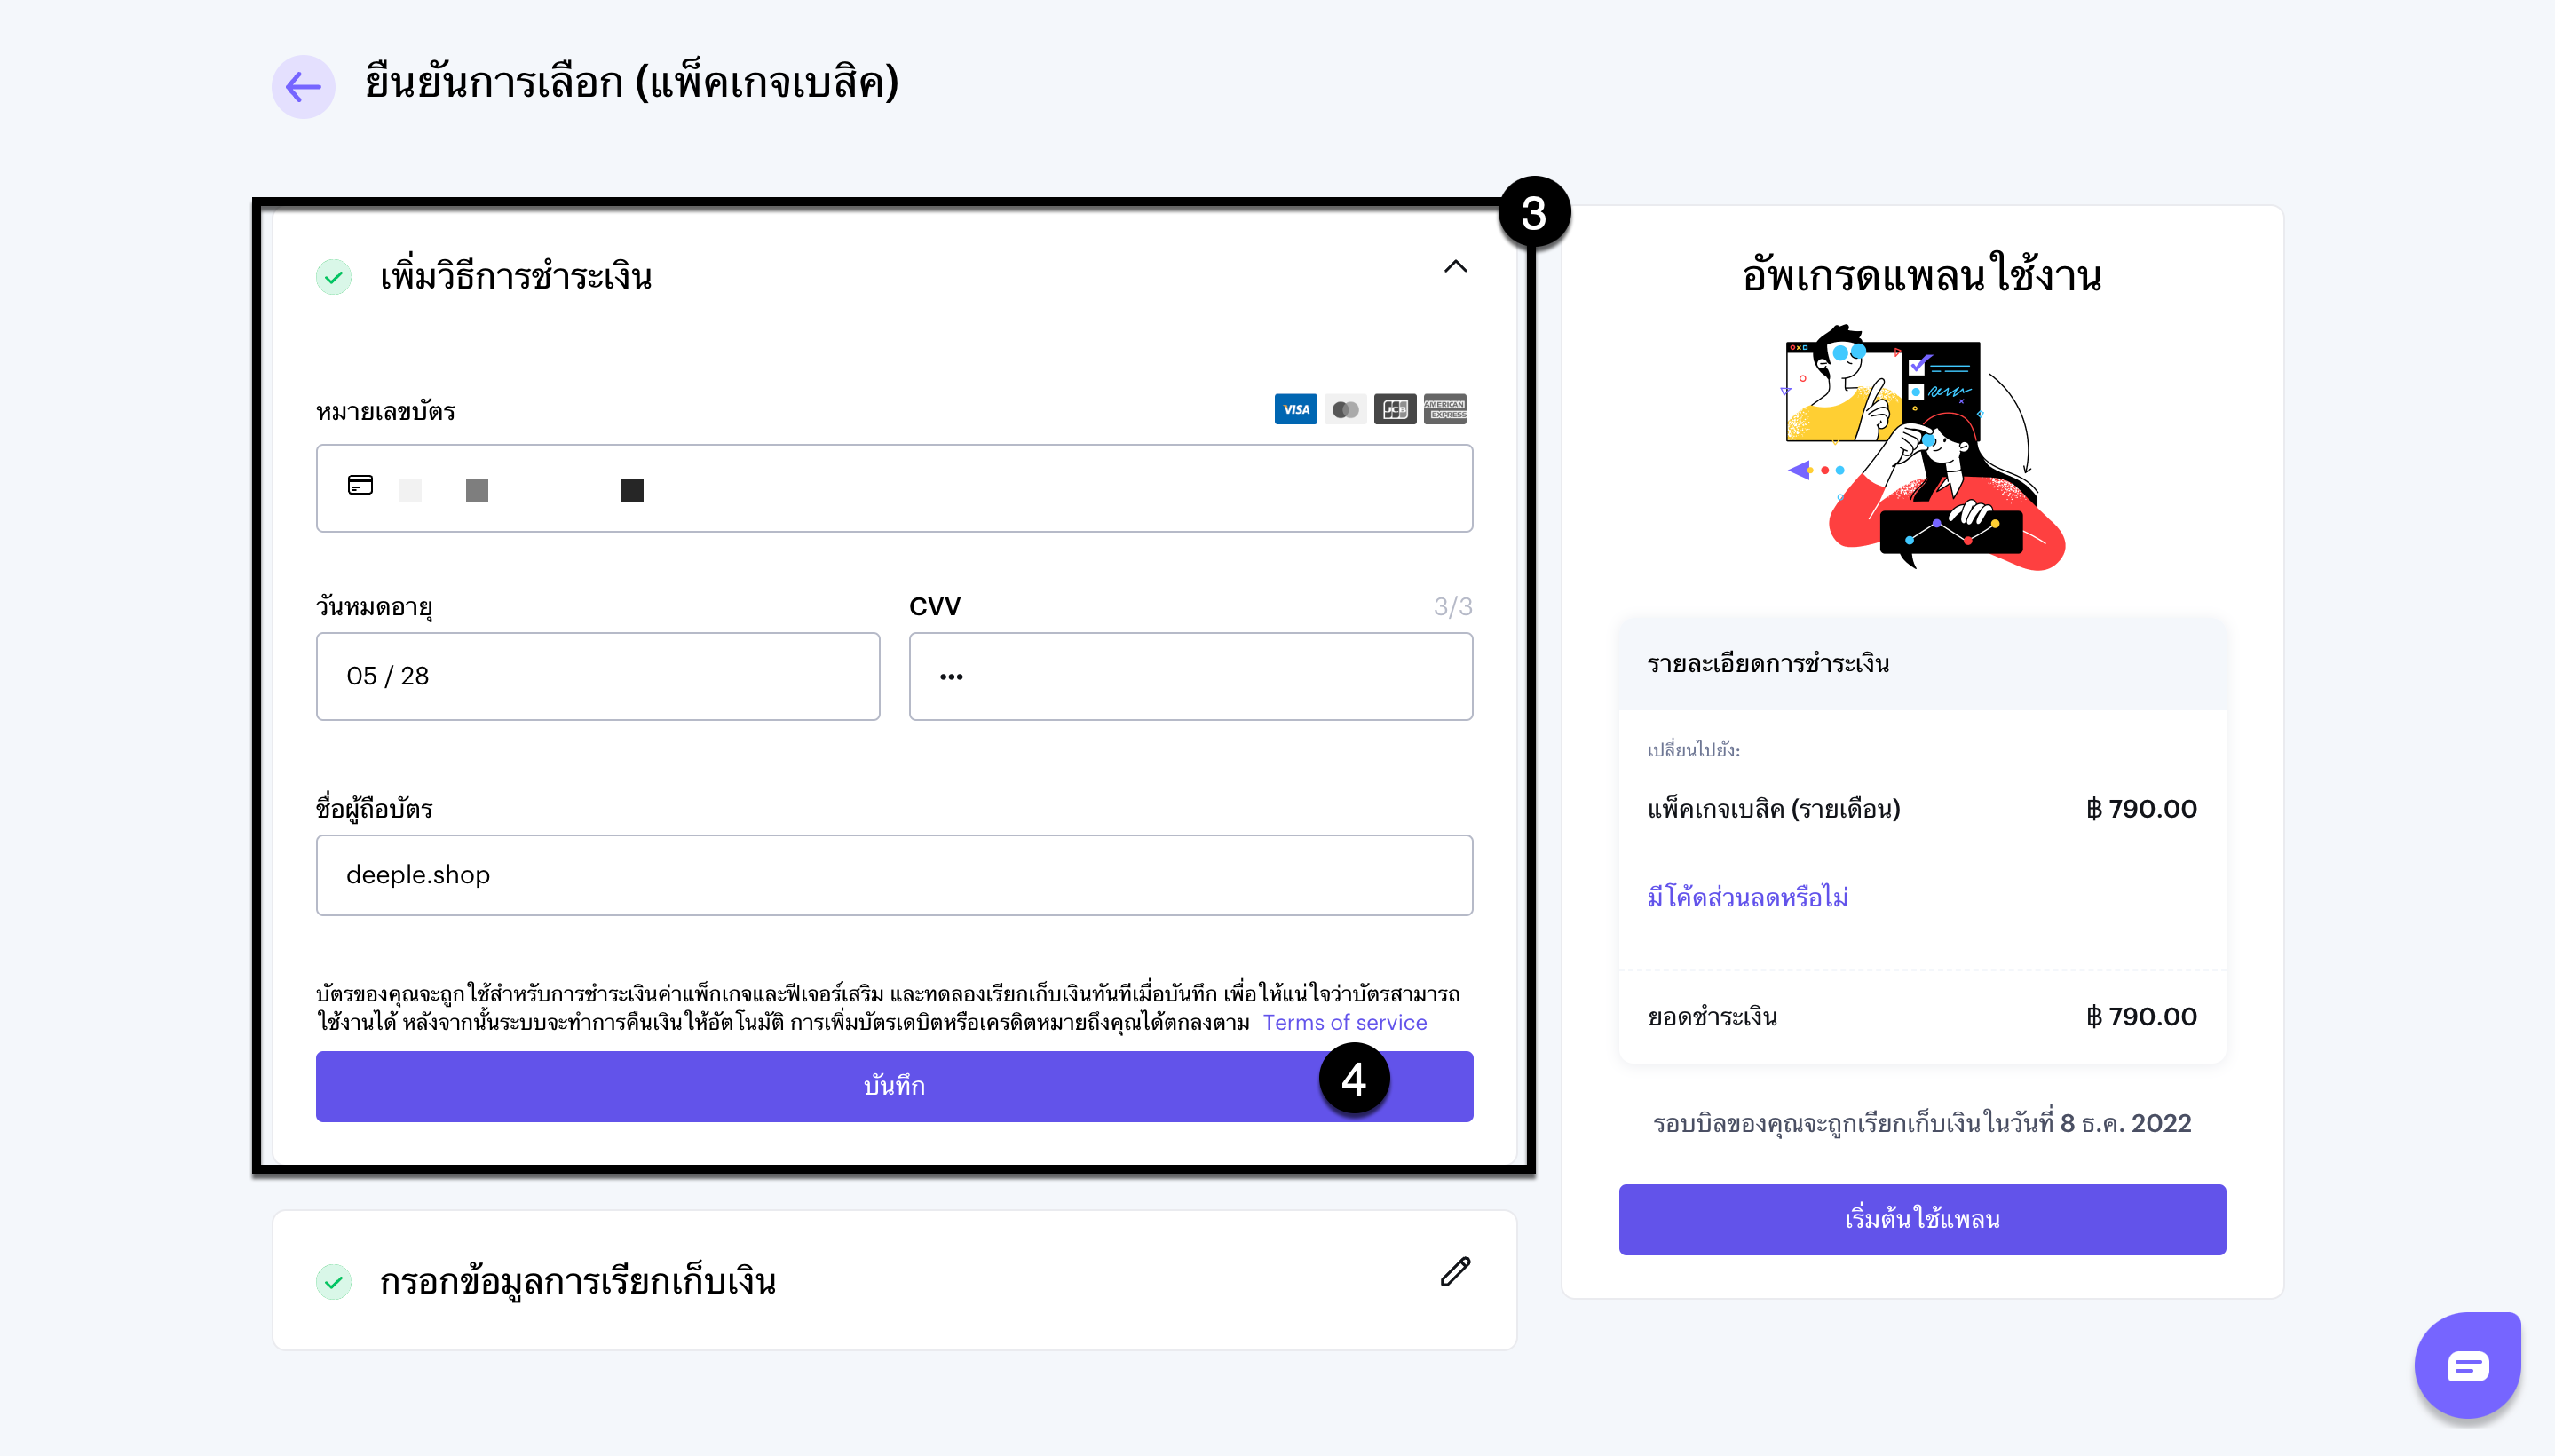The height and width of the screenshot is (1456, 2555).
Task: Click the American Express logo
Action: [x=1445, y=409]
